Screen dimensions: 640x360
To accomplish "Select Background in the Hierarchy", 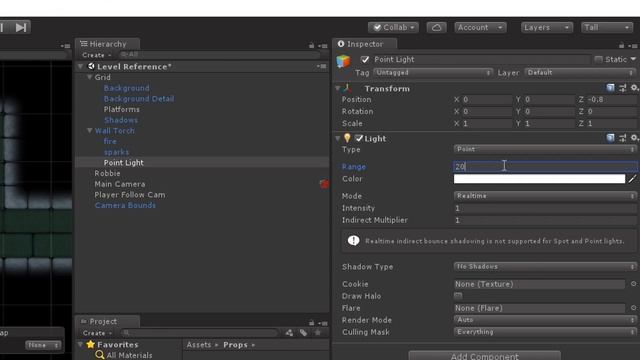I will point(126,88).
